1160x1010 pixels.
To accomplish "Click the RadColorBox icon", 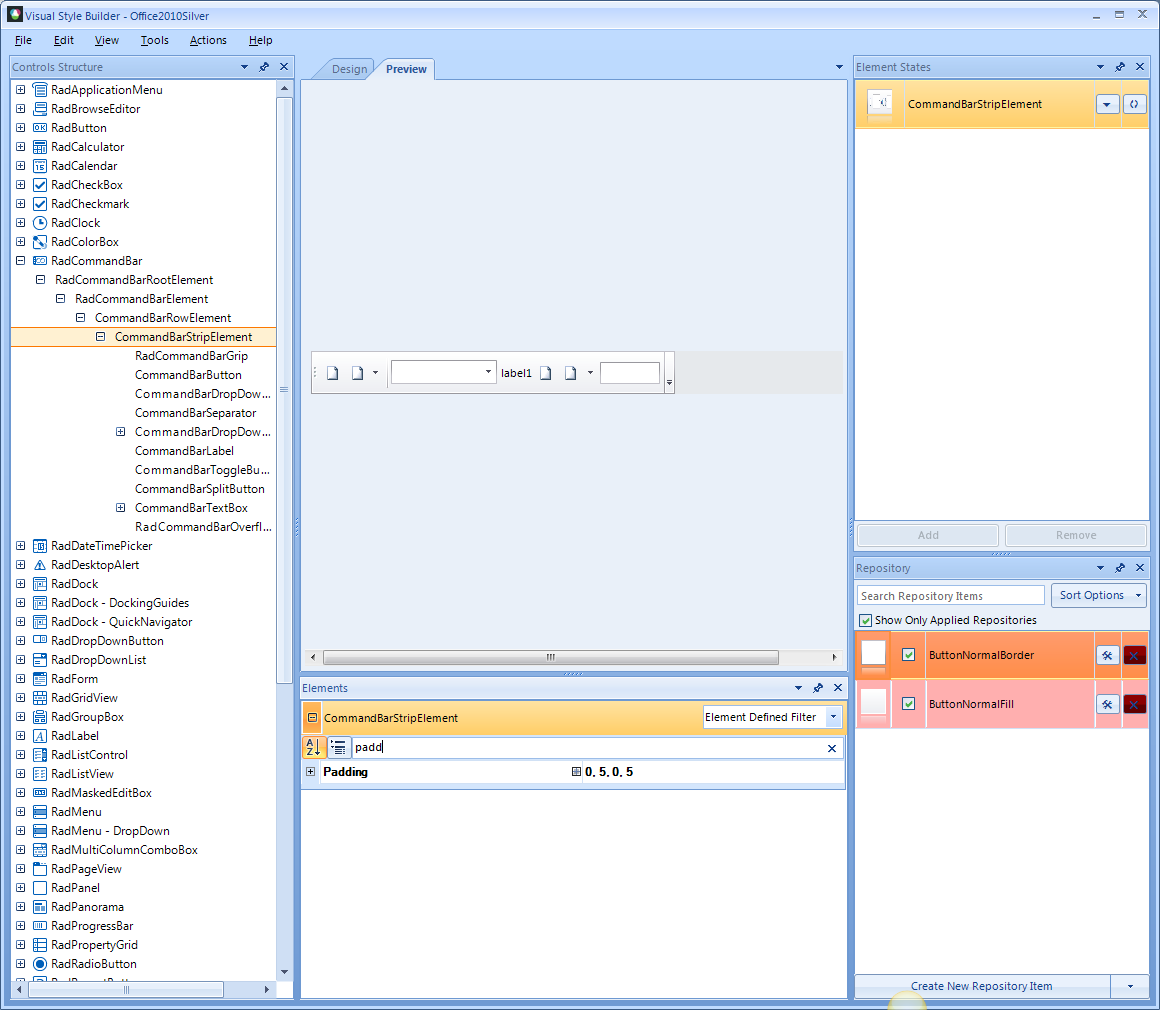I will click(x=40, y=242).
